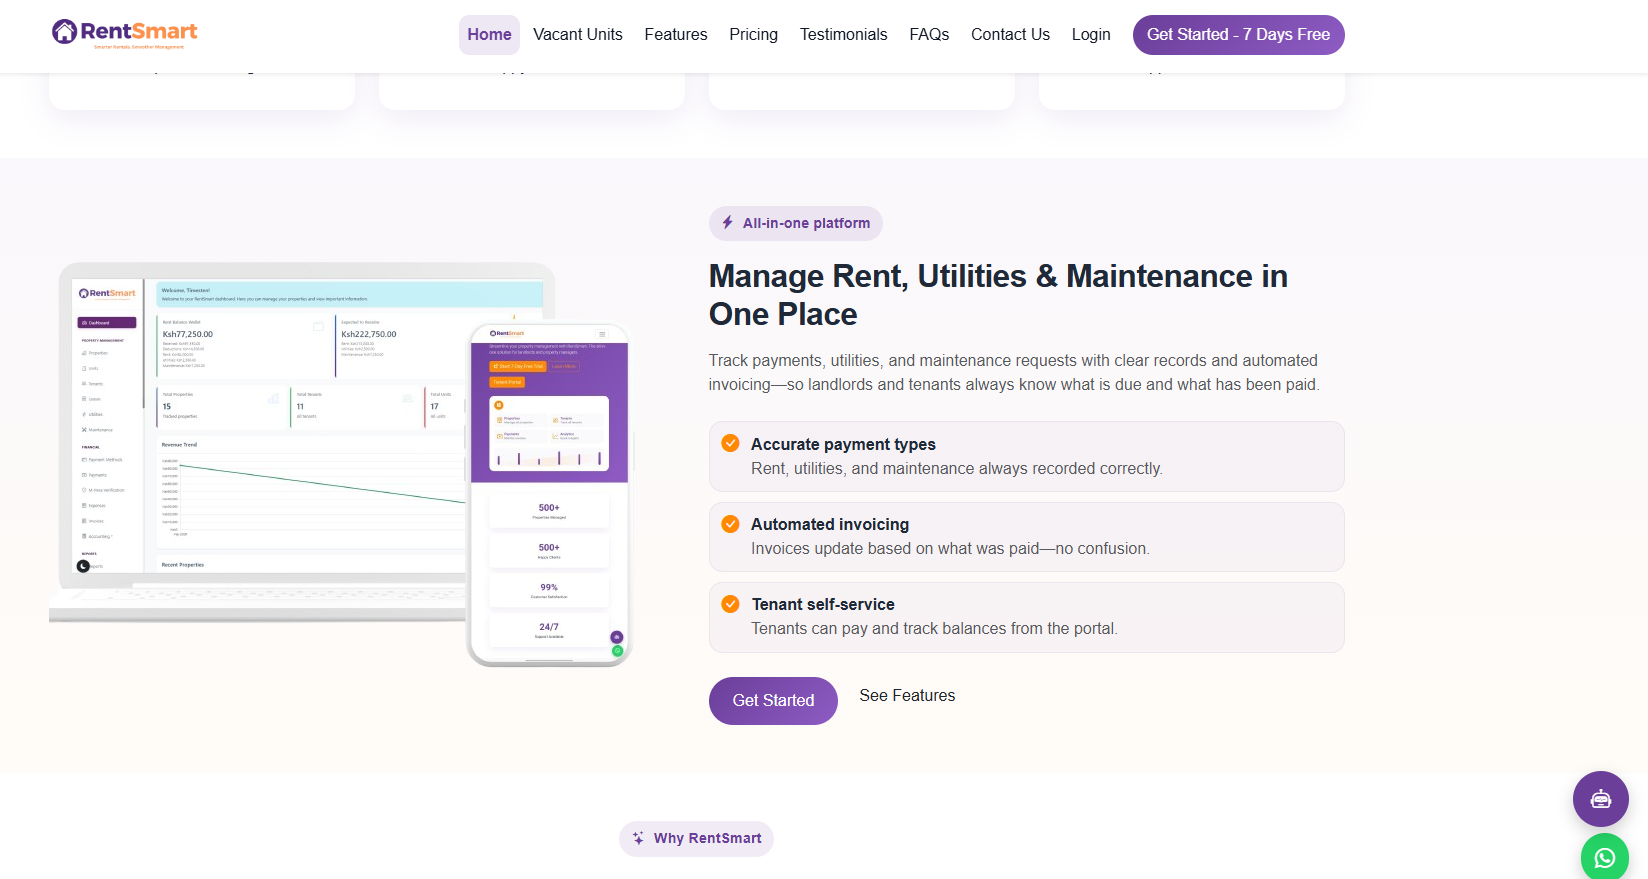View the Testimonials section
The width and height of the screenshot is (1648, 879).
coord(843,35)
